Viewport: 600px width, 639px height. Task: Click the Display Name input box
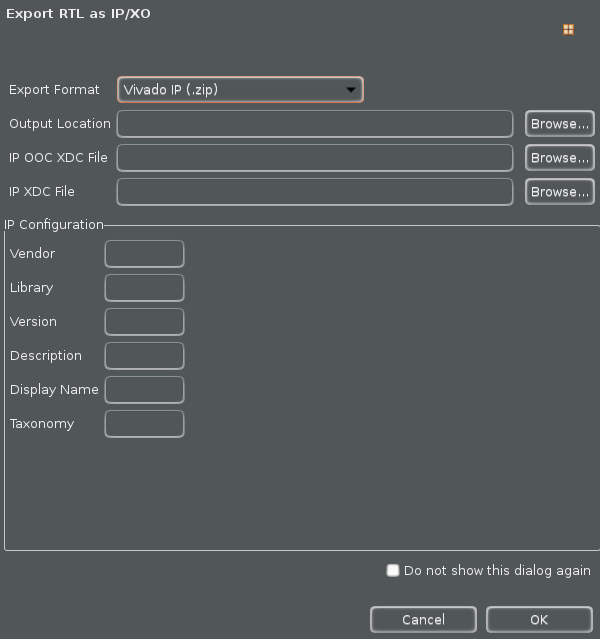tap(144, 390)
